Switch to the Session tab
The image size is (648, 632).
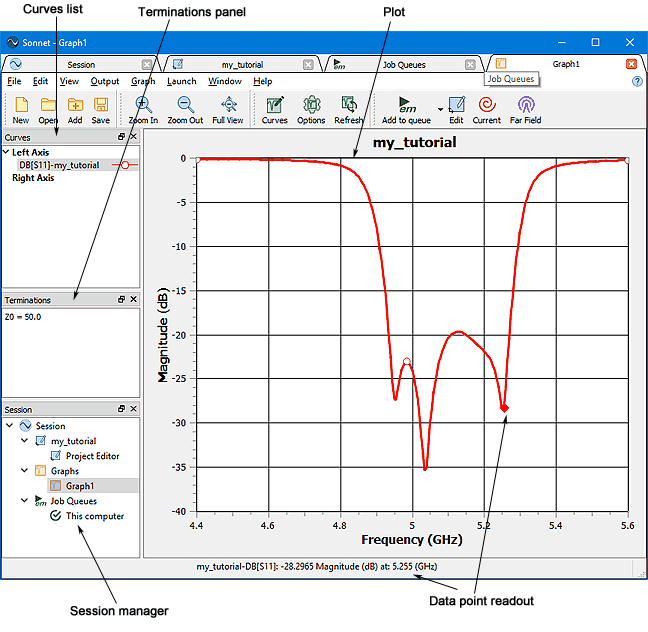[x=81, y=64]
